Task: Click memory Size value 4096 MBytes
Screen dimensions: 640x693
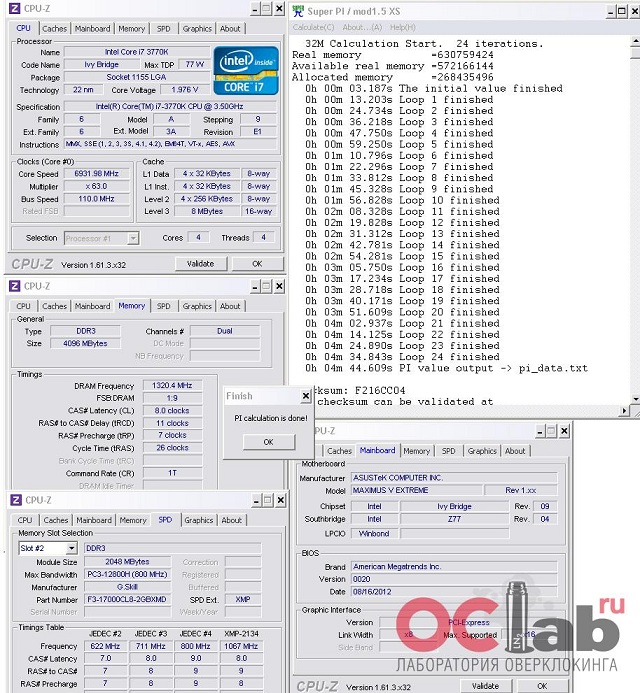Action: tap(85, 343)
